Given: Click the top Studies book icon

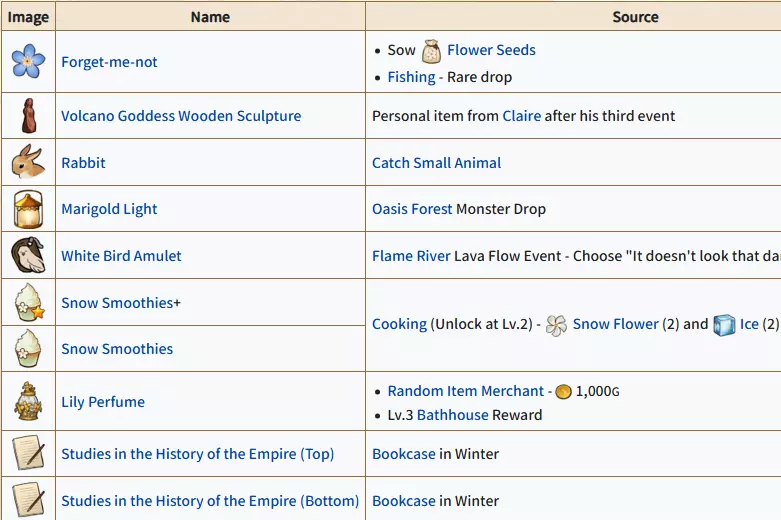Looking at the screenshot, I should [28, 454].
